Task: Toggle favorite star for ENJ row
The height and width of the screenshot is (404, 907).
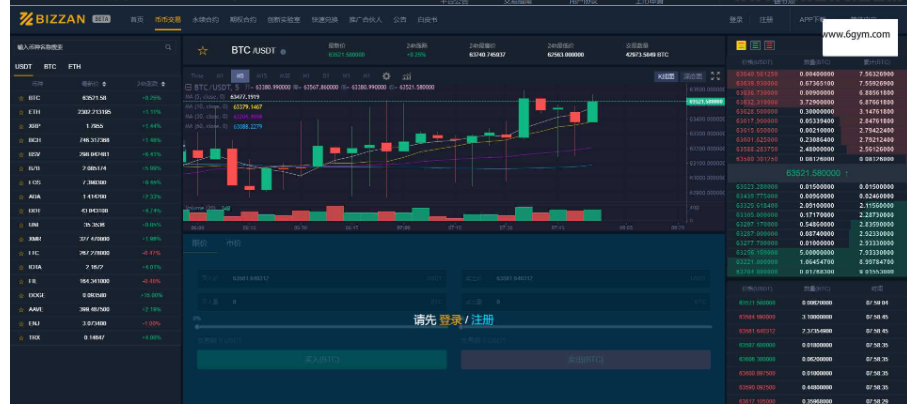Action: [x=21, y=324]
